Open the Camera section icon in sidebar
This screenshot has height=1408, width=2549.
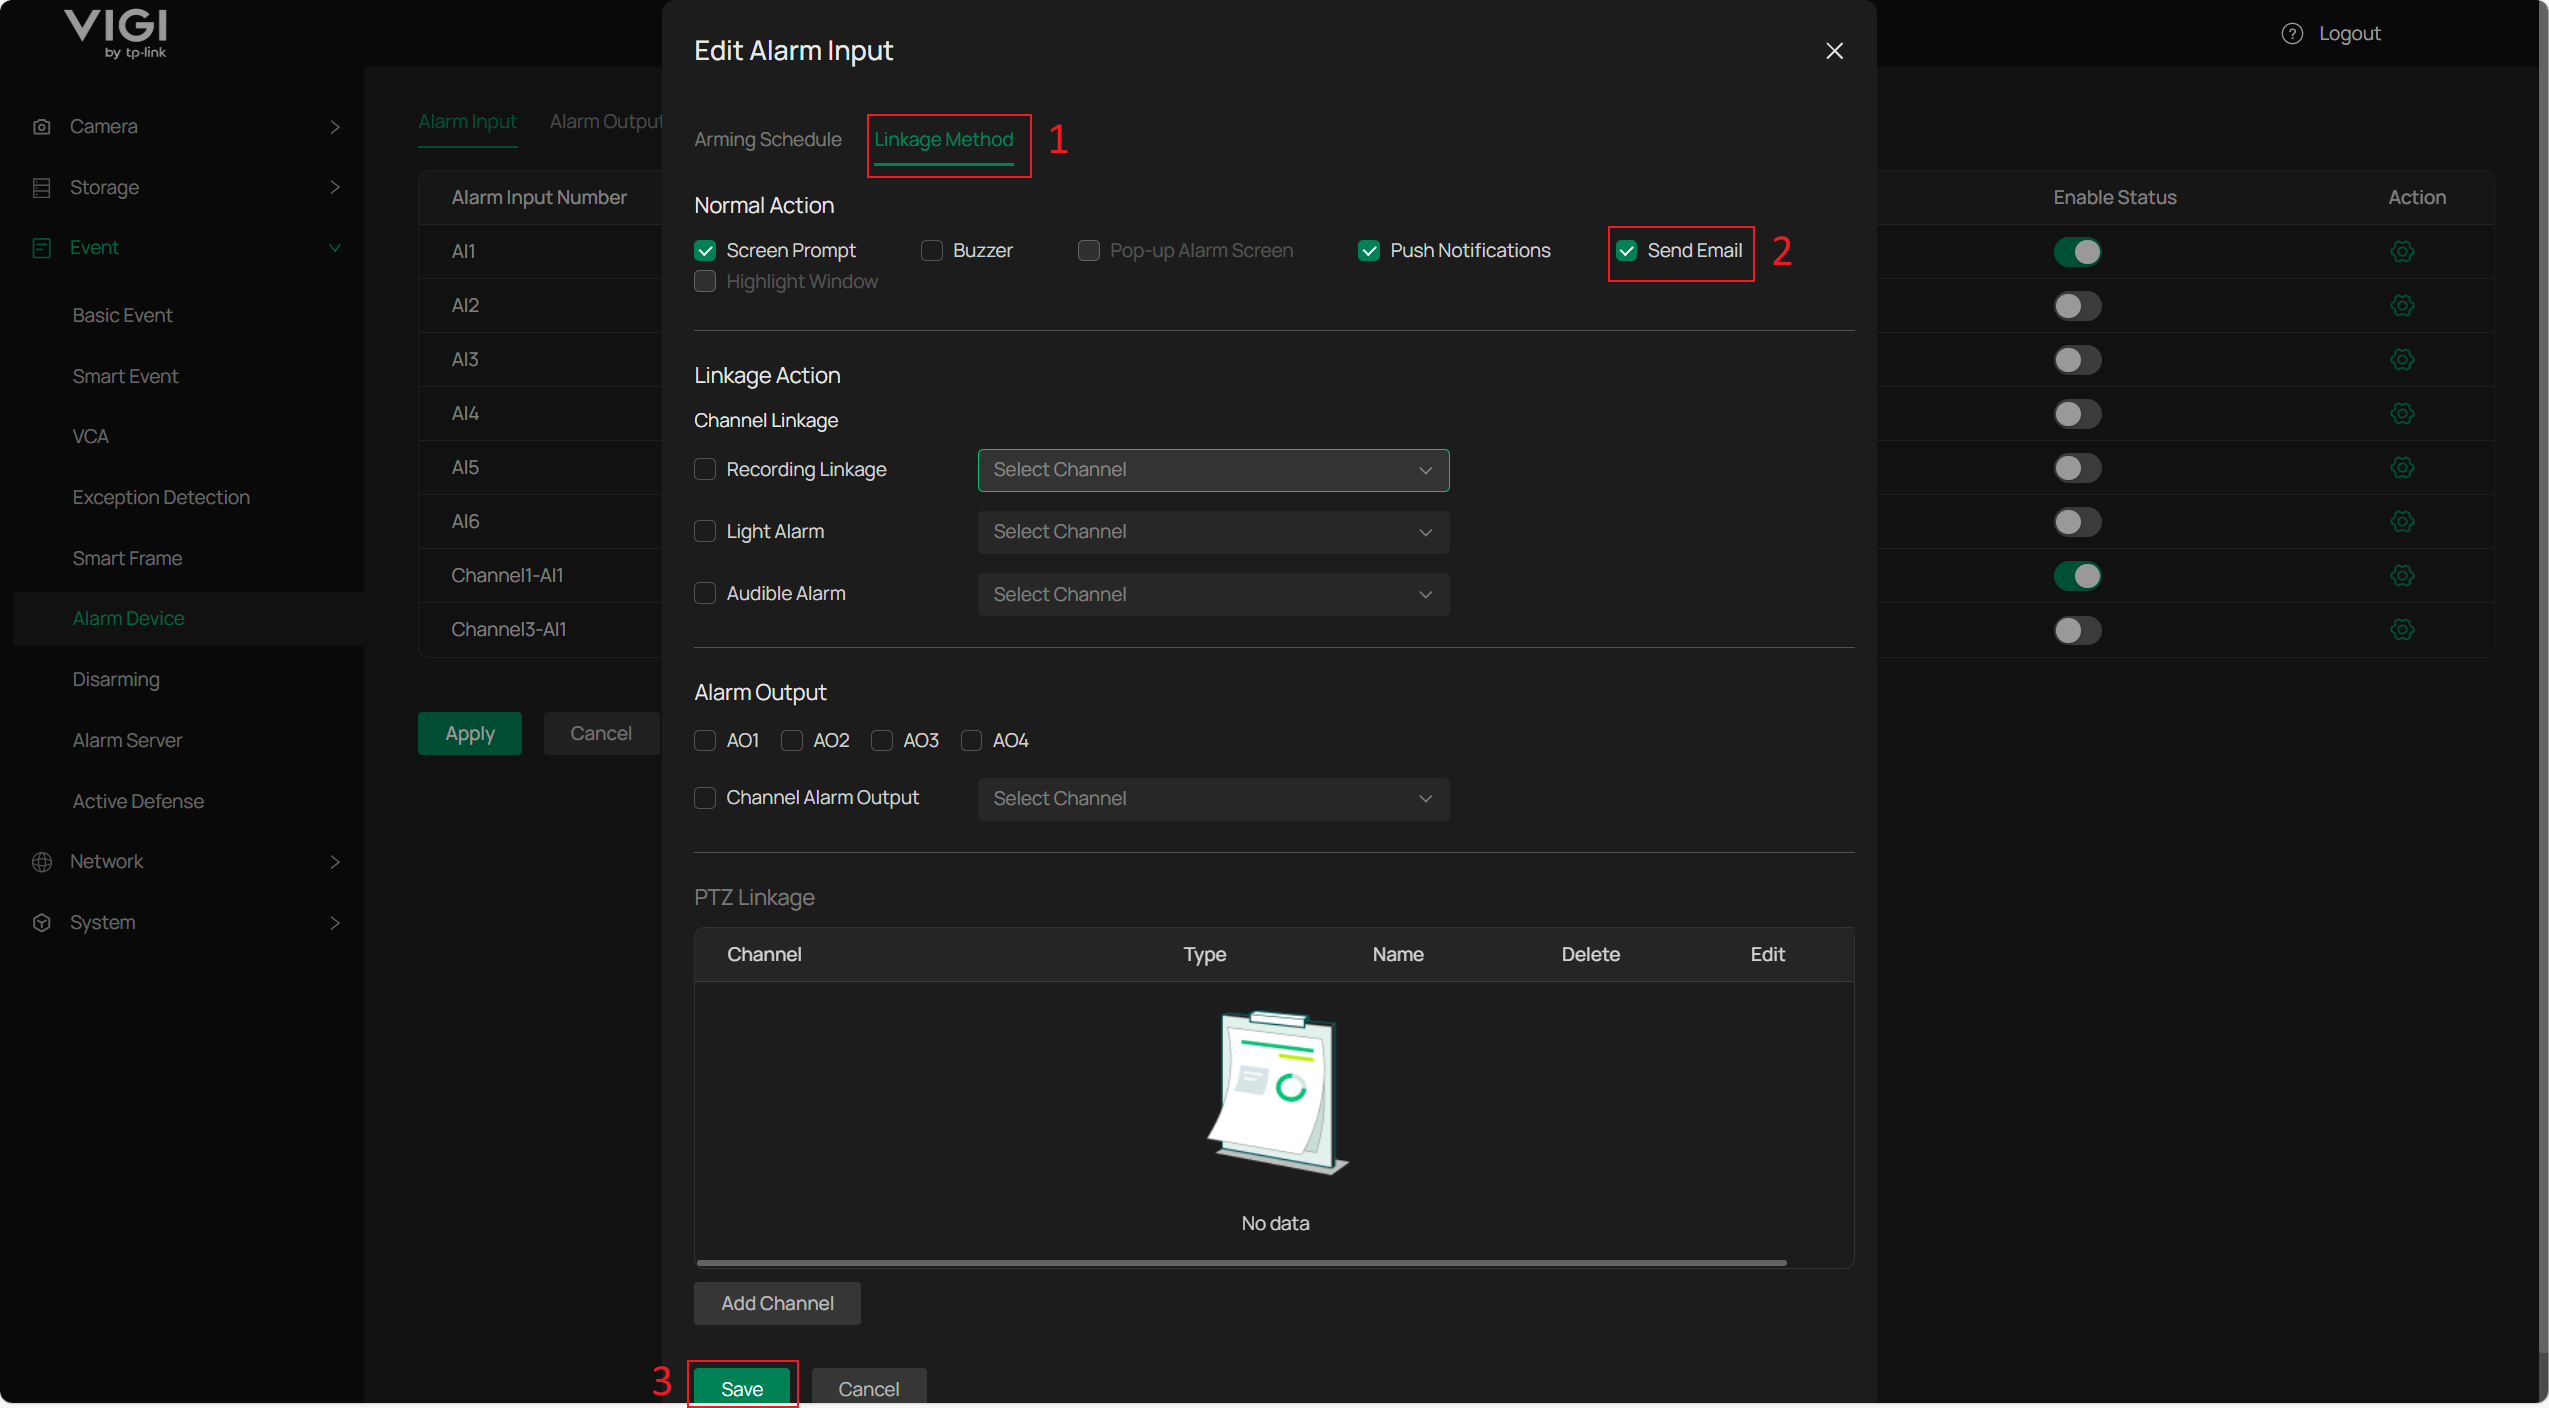point(42,126)
